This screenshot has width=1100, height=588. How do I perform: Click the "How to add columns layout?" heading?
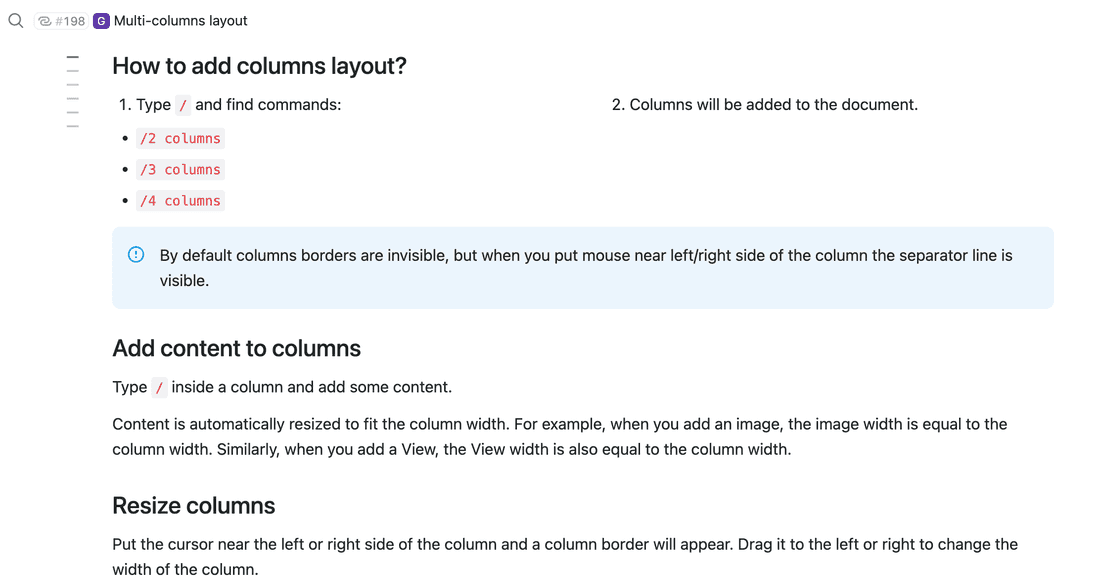pos(259,66)
